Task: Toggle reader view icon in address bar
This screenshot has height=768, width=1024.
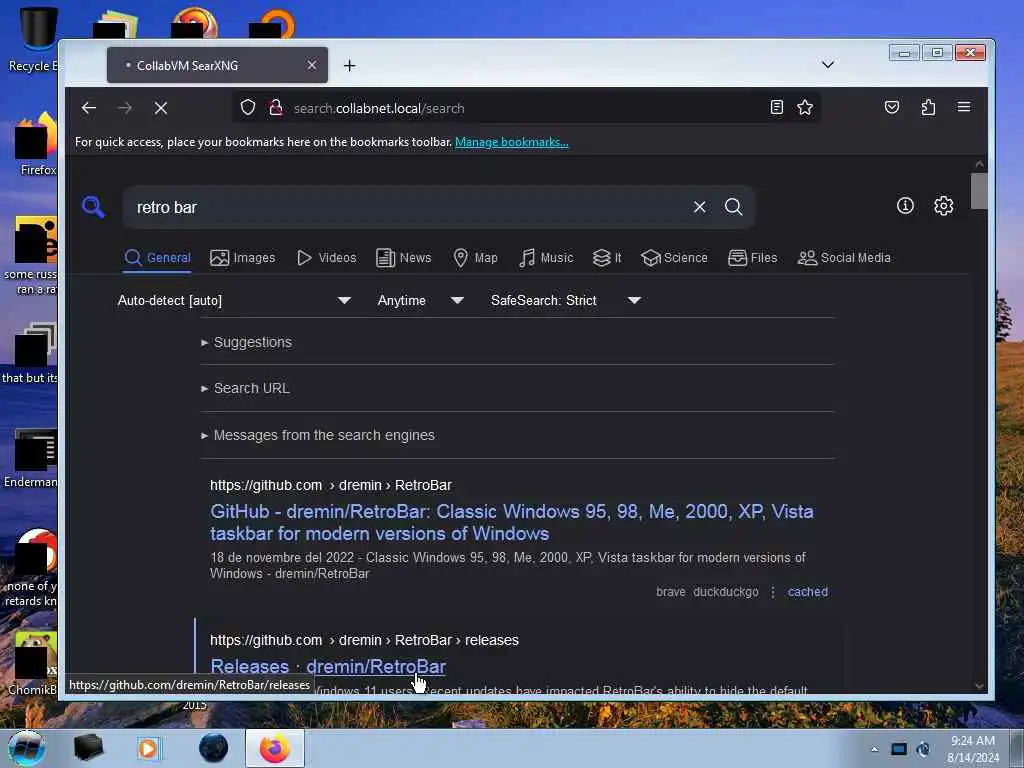Action: (776, 107)
